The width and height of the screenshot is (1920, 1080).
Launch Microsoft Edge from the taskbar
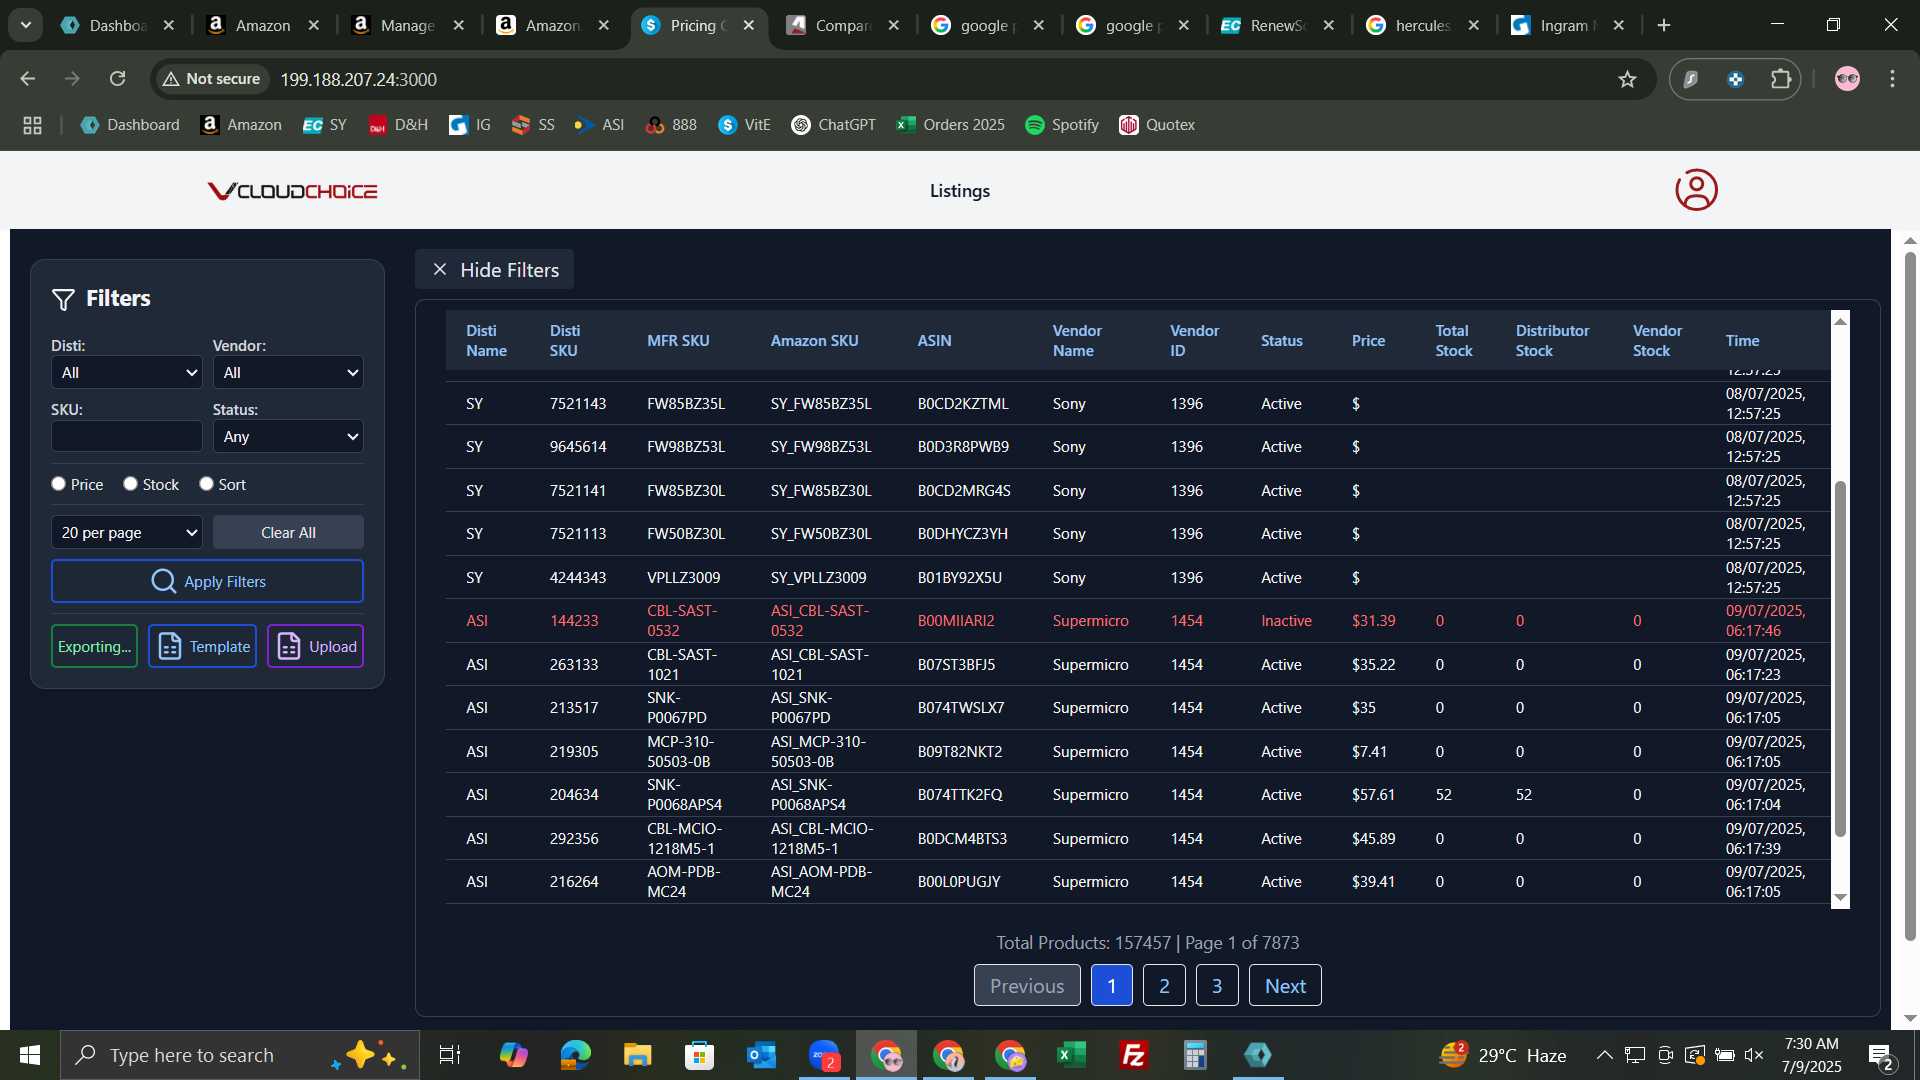pyautogui.click(x=575, y=1055)
